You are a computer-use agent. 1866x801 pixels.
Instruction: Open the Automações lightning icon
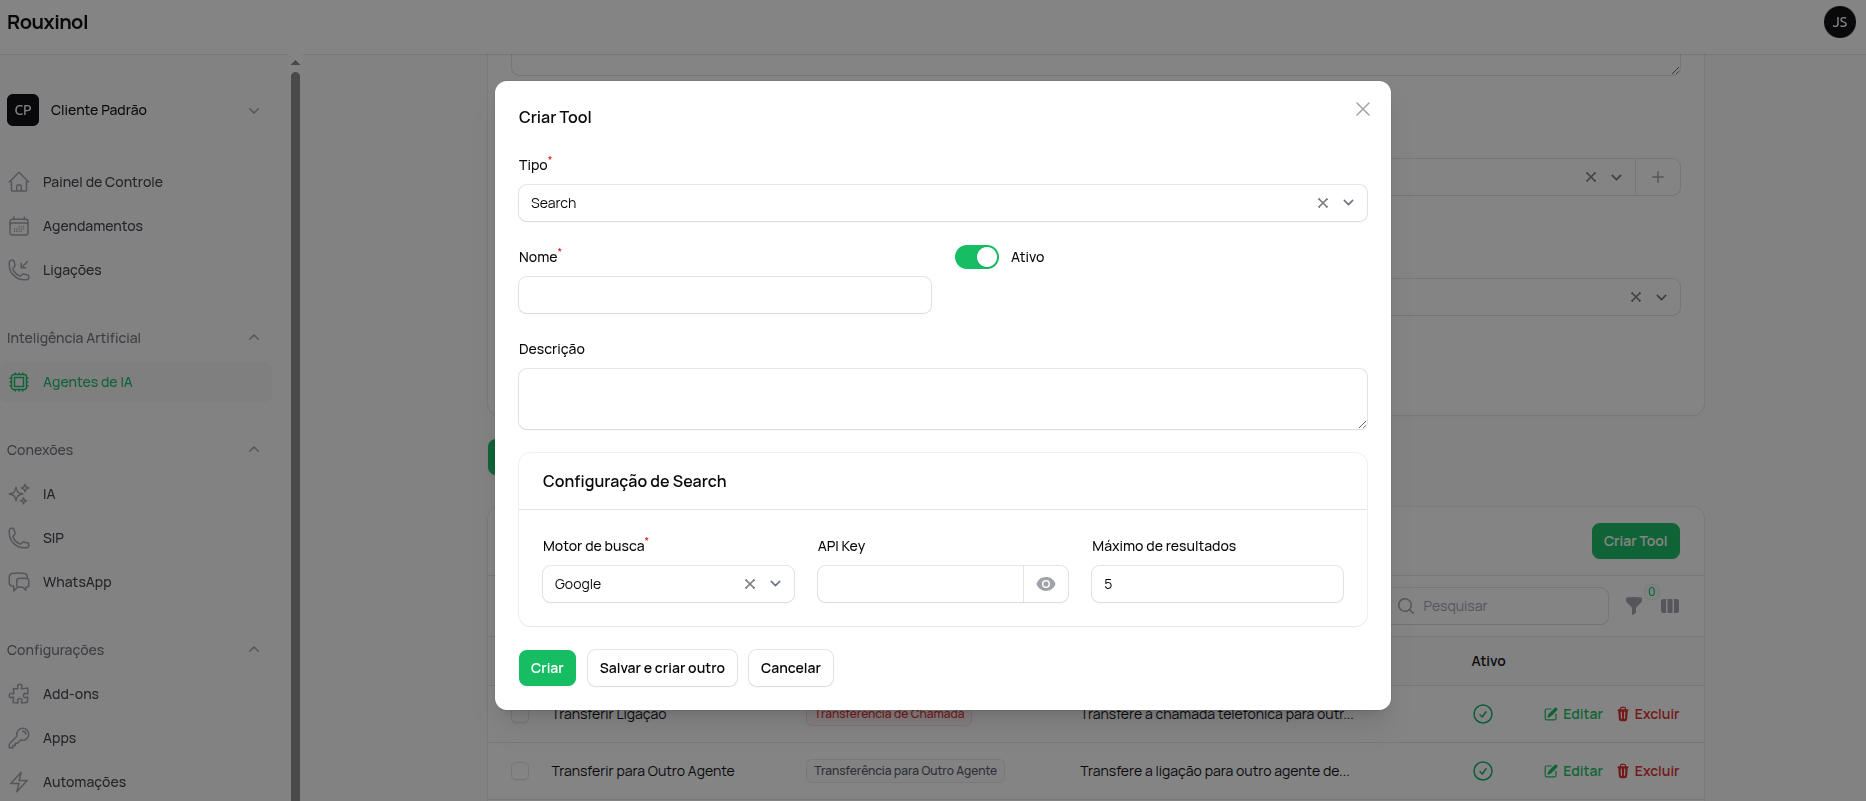click(19, 782)
